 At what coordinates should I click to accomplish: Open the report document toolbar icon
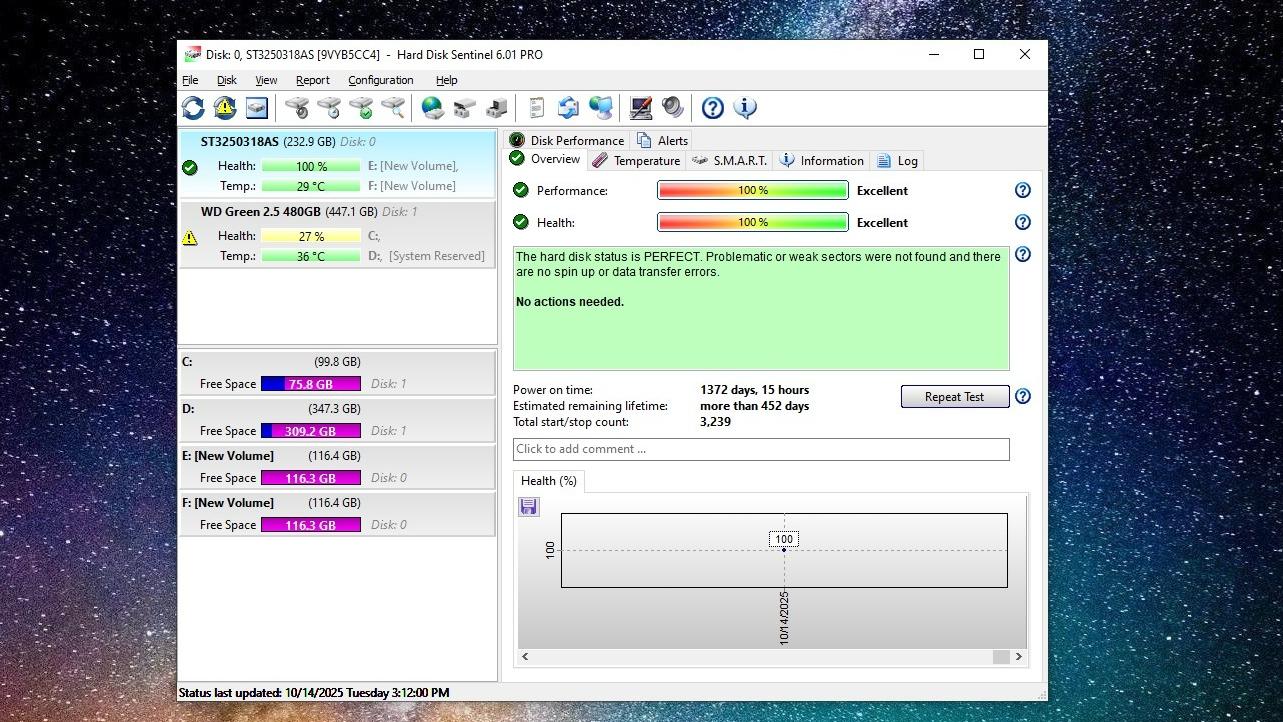coord(537,108)
